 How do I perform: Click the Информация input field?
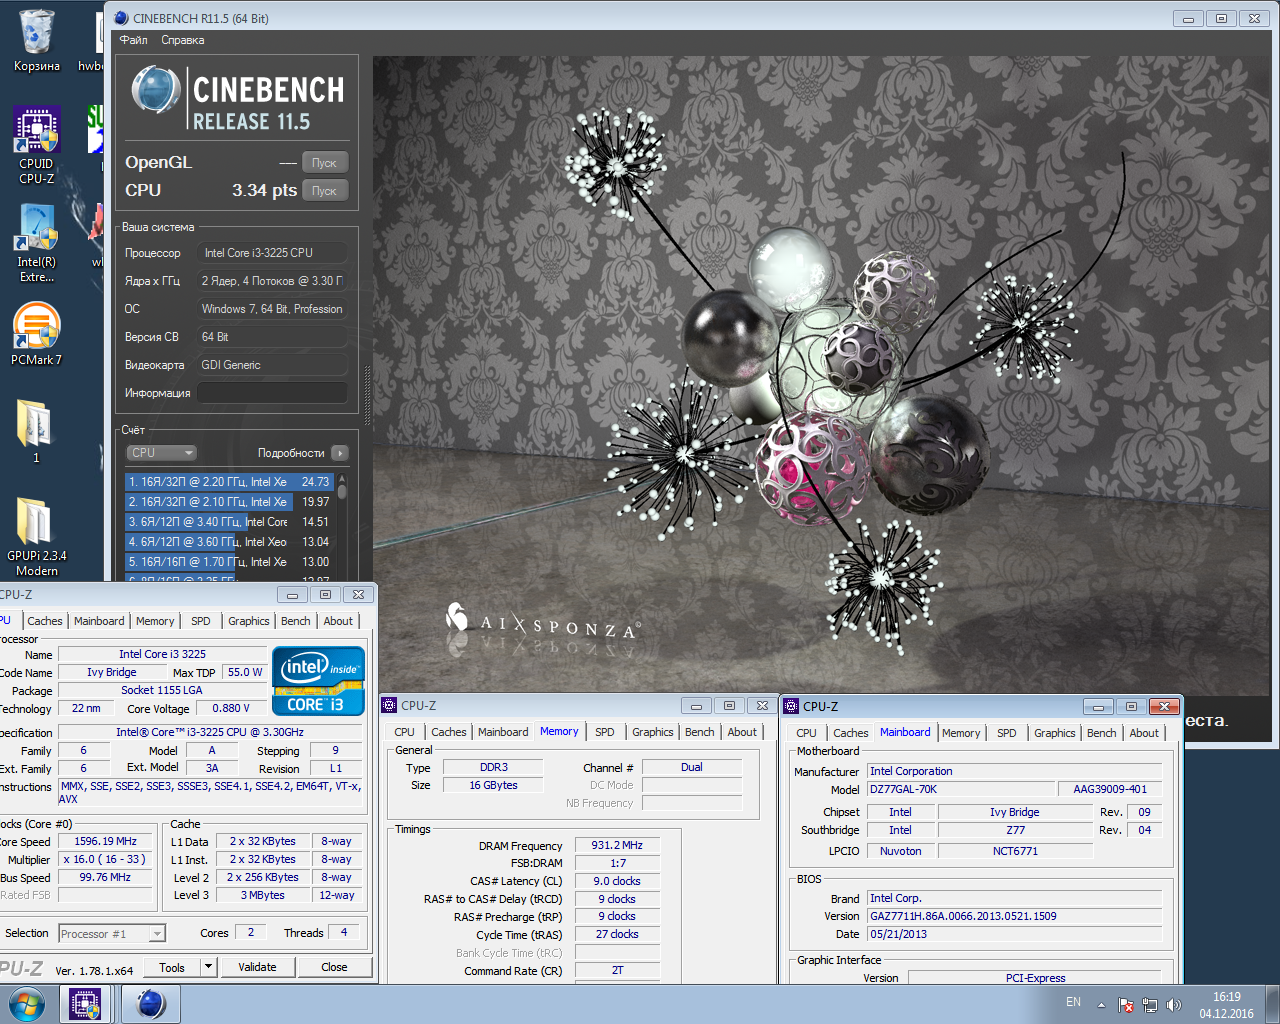(x=272, y=393)
